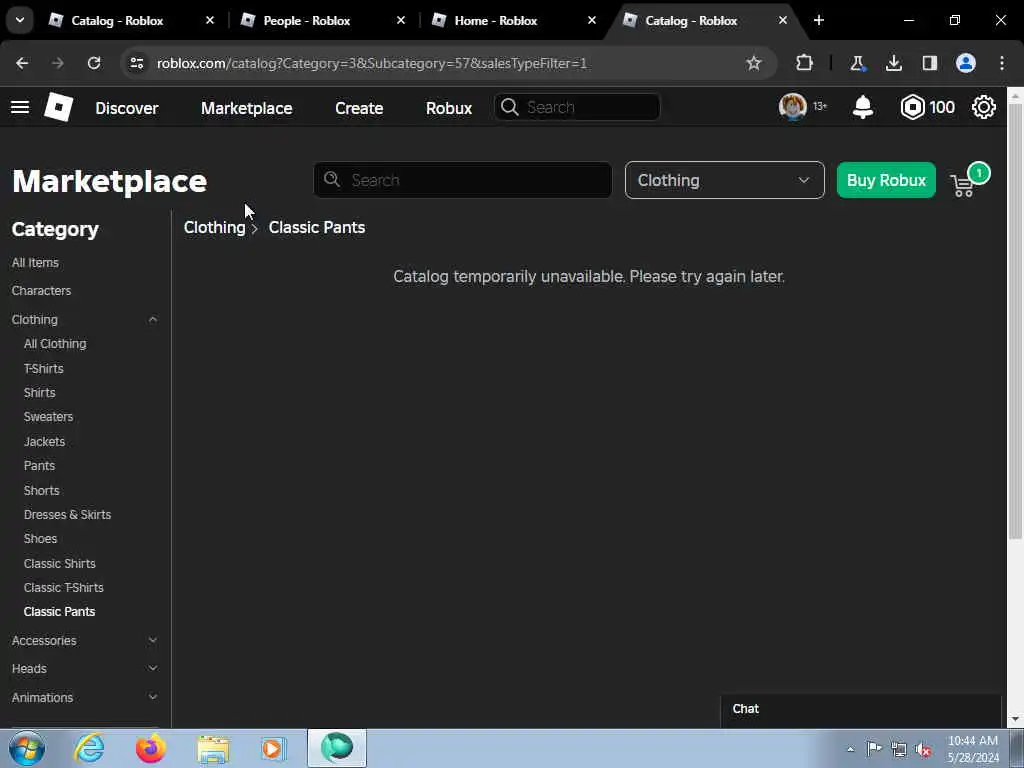The image size is (1024, 768).
Task: Open Chrome three-dot menu
Action: [x=1002, y=63]
